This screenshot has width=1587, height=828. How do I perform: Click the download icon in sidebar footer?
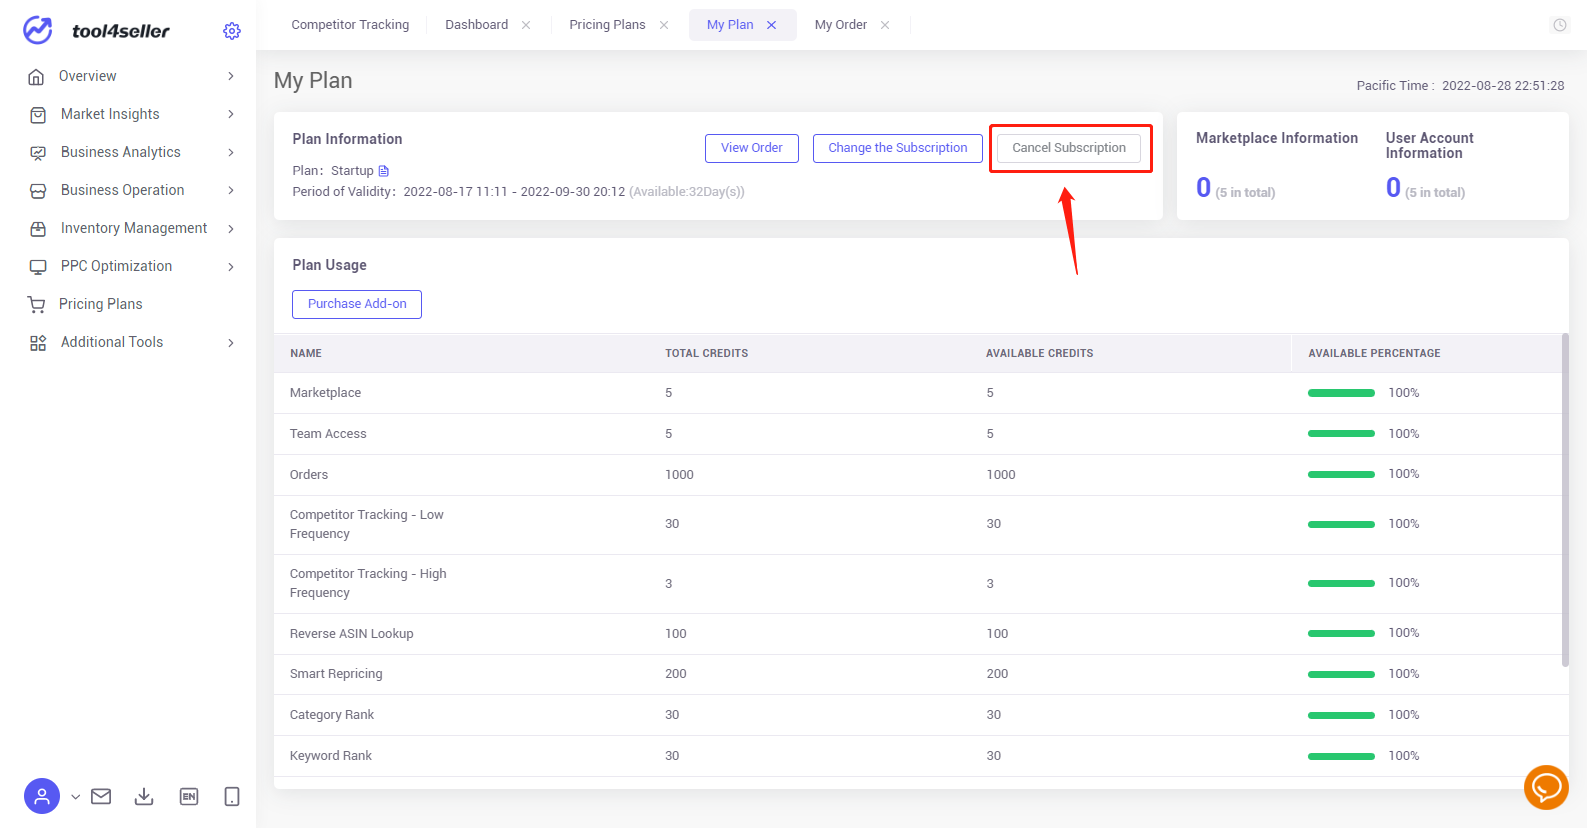(x=144, y=796)
